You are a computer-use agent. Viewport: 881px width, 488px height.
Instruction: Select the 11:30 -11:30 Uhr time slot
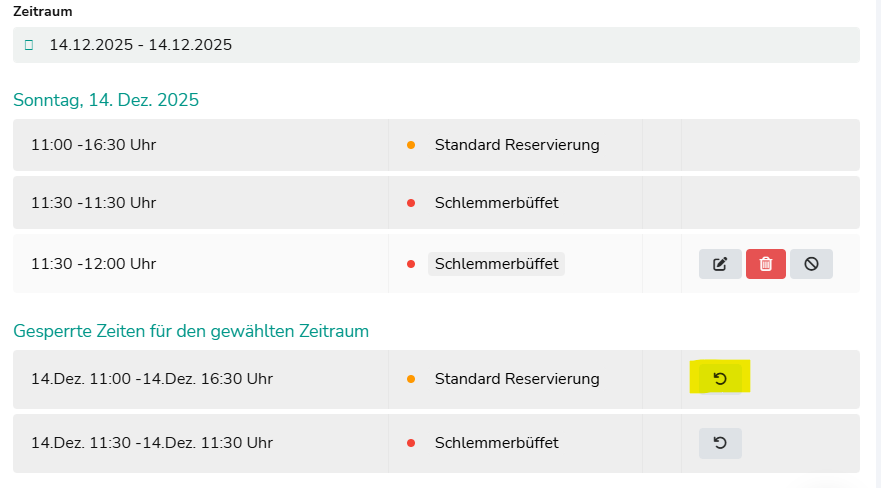(93, 203)
